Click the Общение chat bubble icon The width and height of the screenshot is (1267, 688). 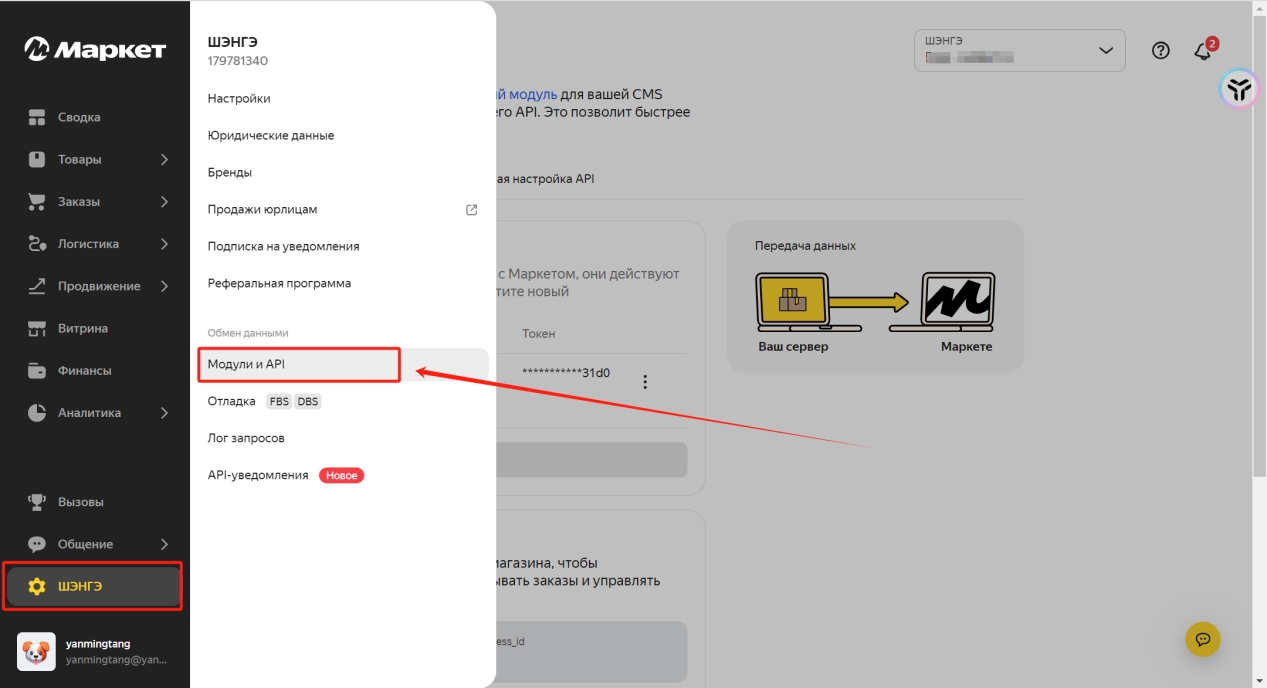tap(37, 544)
